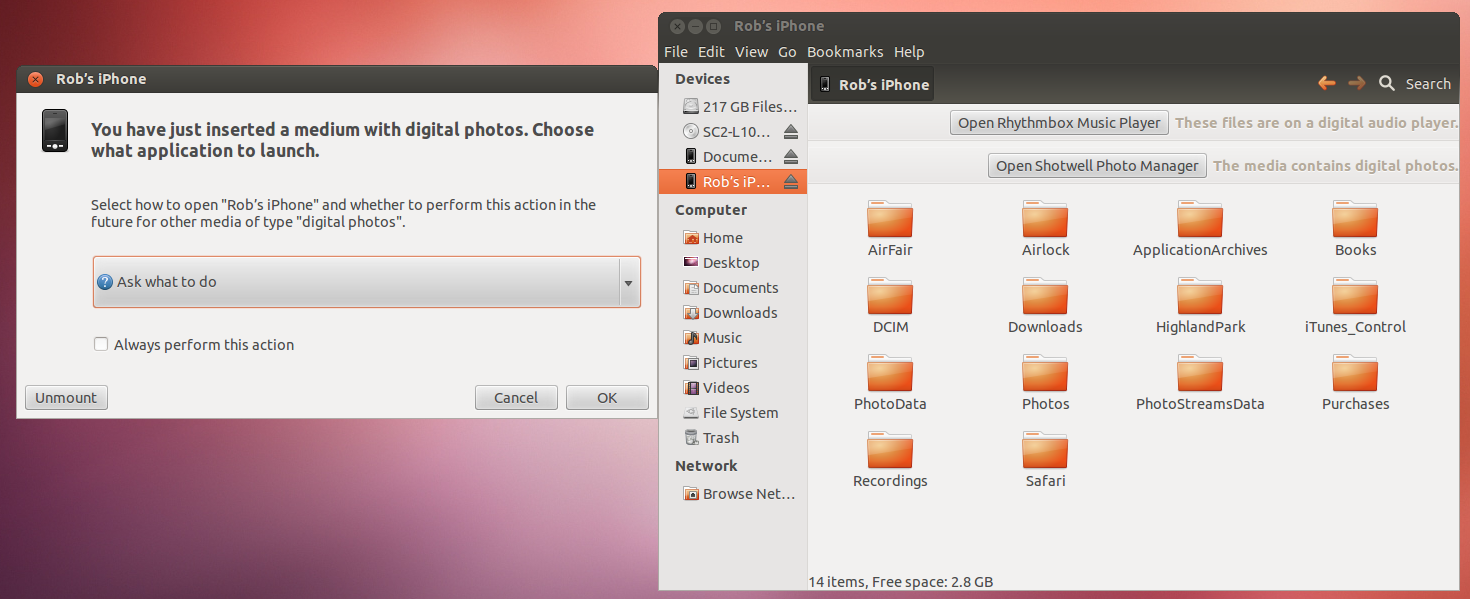Open the View menu
The image size is (1470, 599).
(x=751, y=51)
